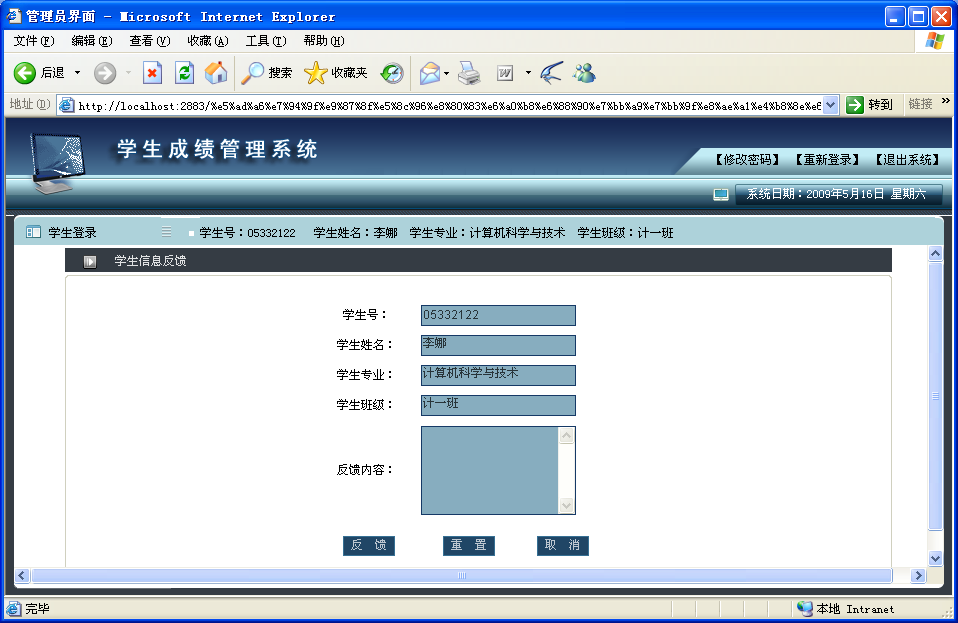Image resolution: width=958 pixels, height=623 pixels.
Task: Click the icon beside 学生信息反馈
Action: (x=90, y=261)
